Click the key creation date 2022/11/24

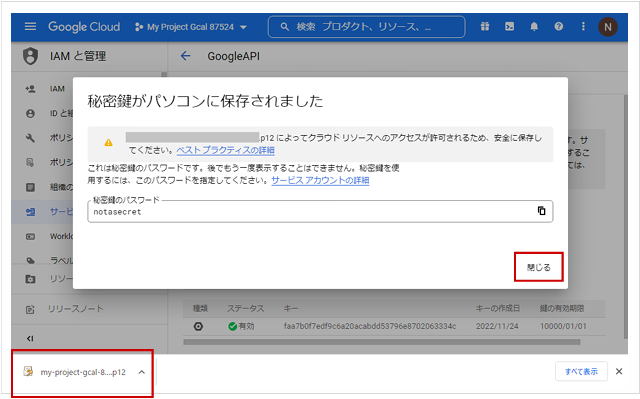pos(497,326)
